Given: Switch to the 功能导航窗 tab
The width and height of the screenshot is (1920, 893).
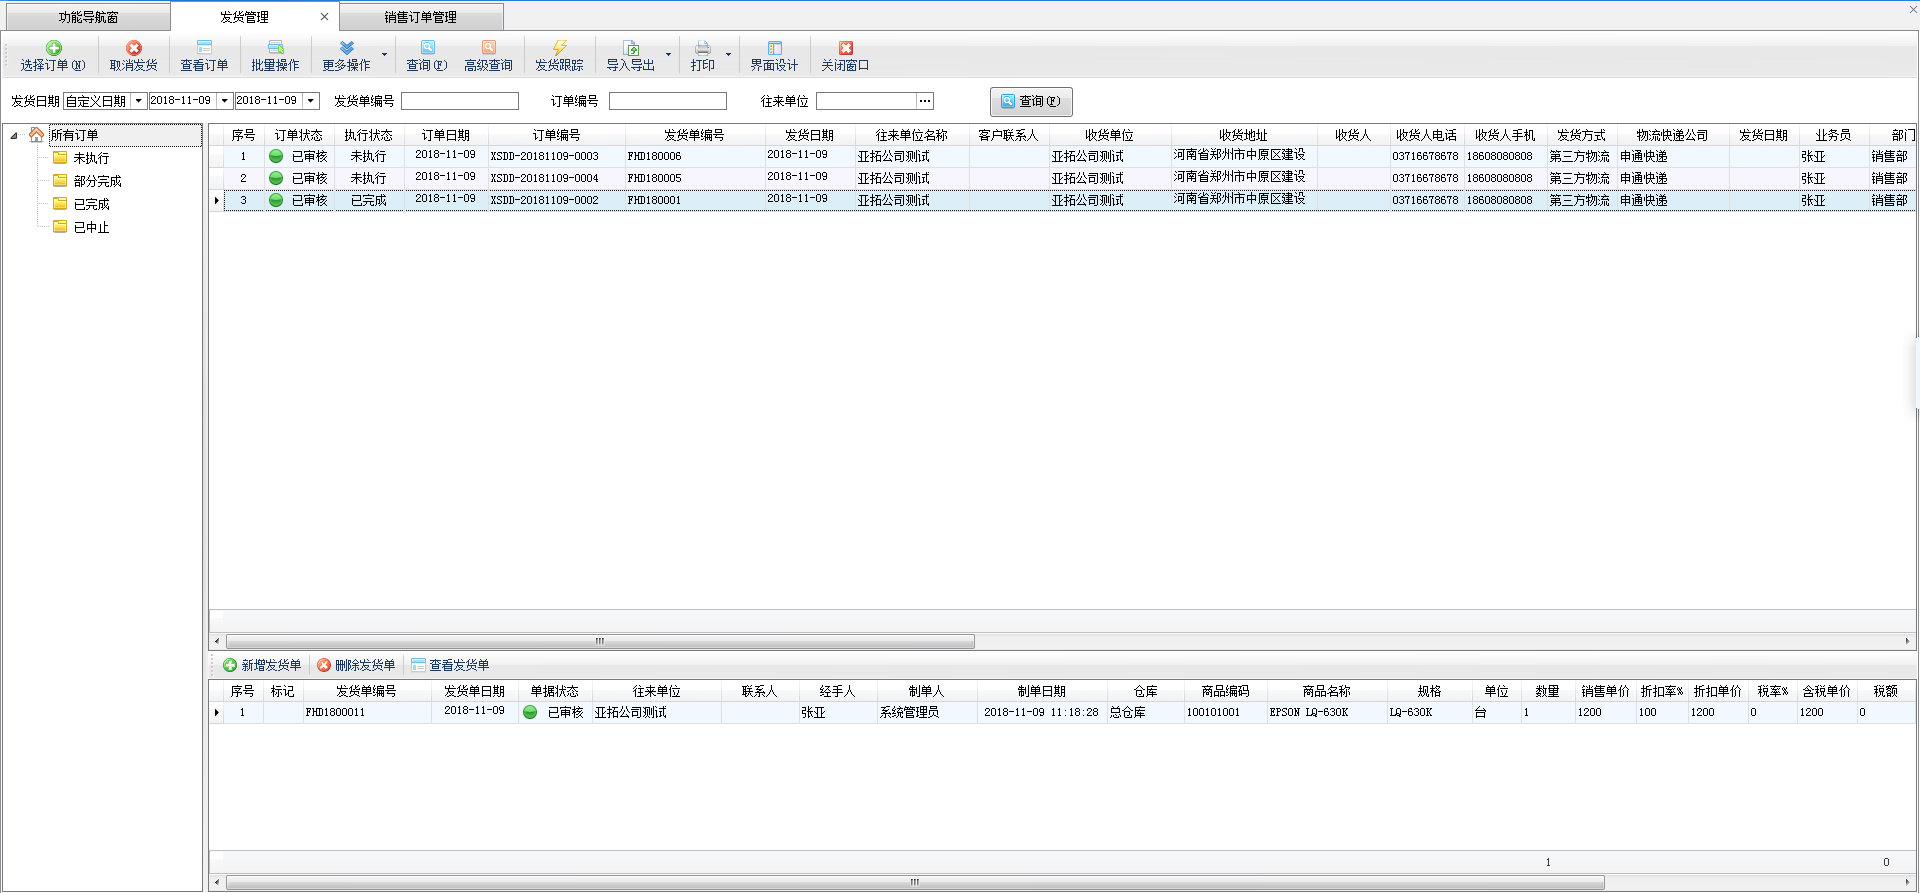Looking at the screenshot, I should (x=88, y=17).
